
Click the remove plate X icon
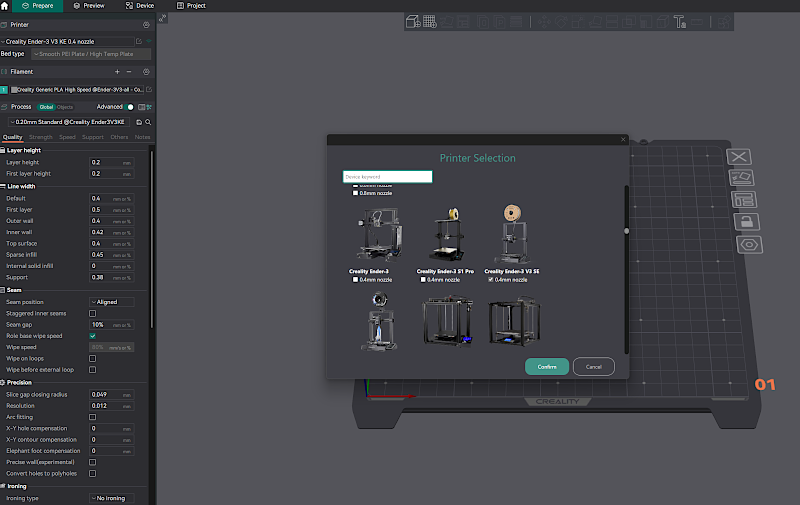[739, 157]
